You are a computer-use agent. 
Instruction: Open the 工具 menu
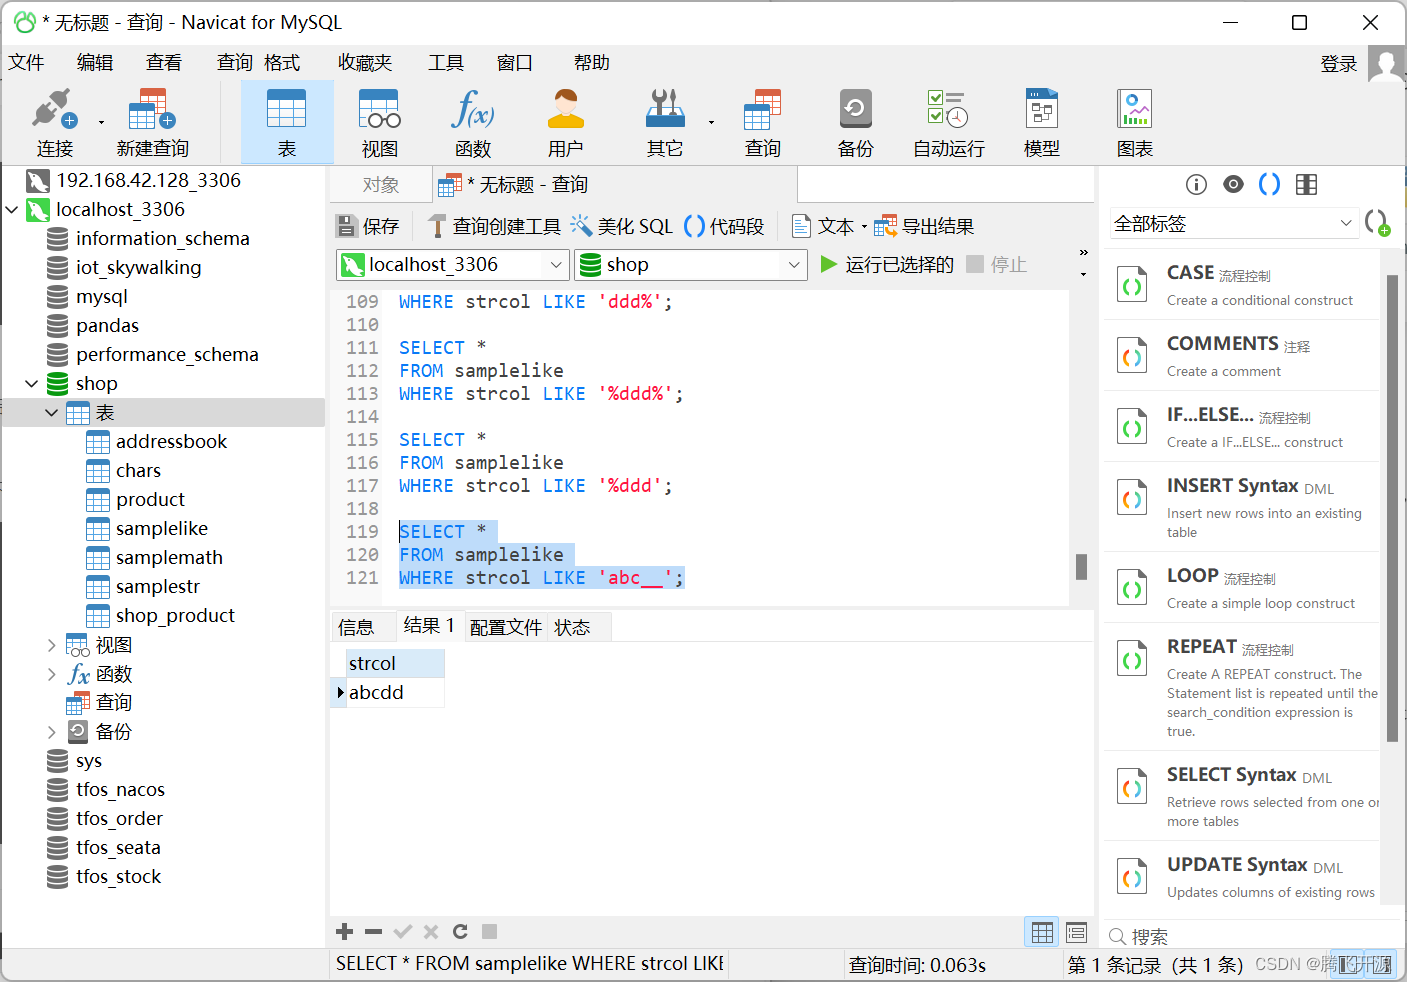coord(446,63)
